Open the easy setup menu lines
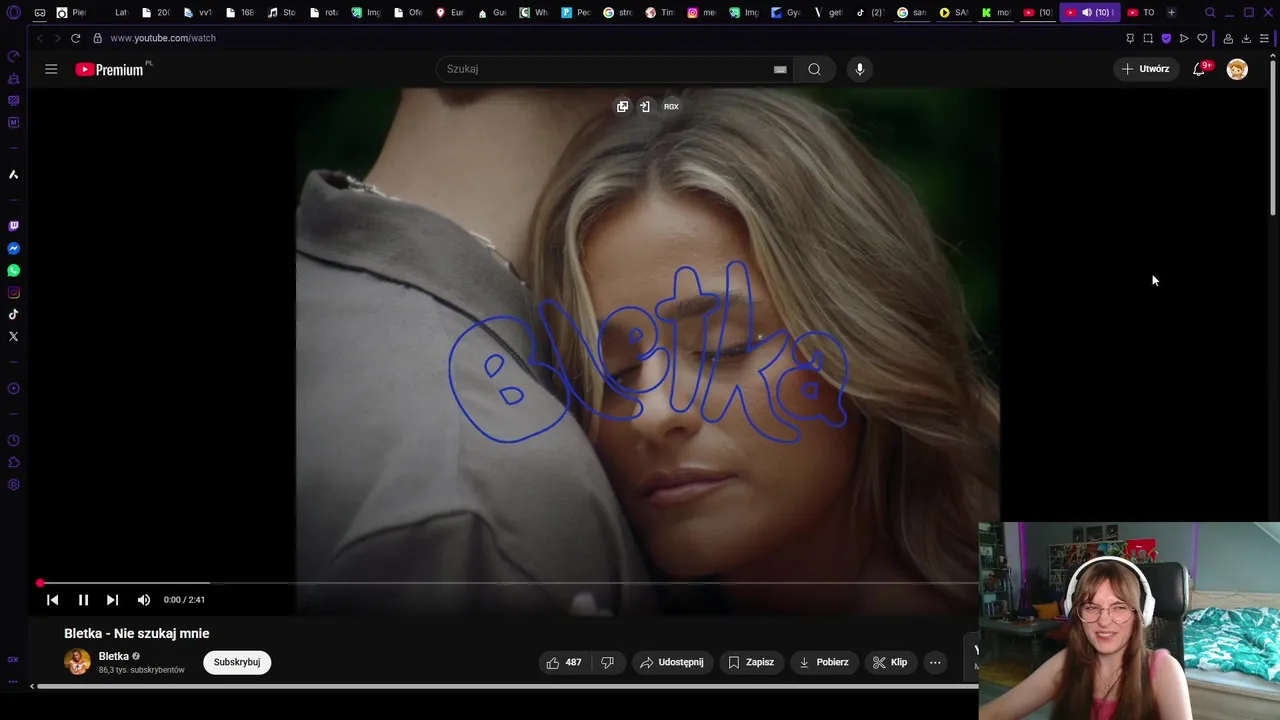 point(1264,38)
